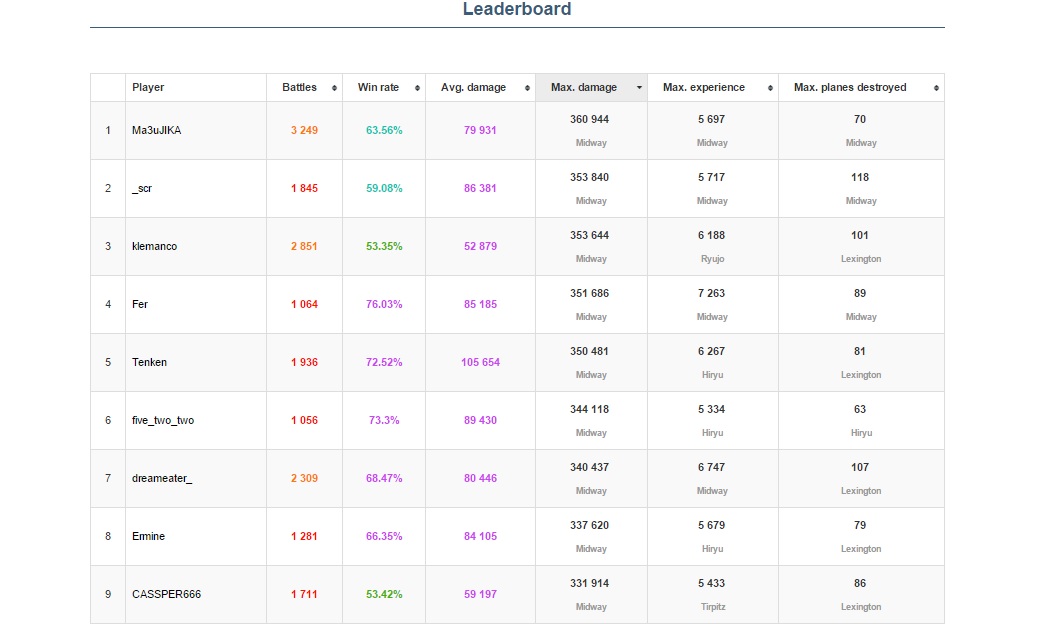Screen dimensions: 1058x624
Task: Select max damage value 353 840
Action: (589, 177)
